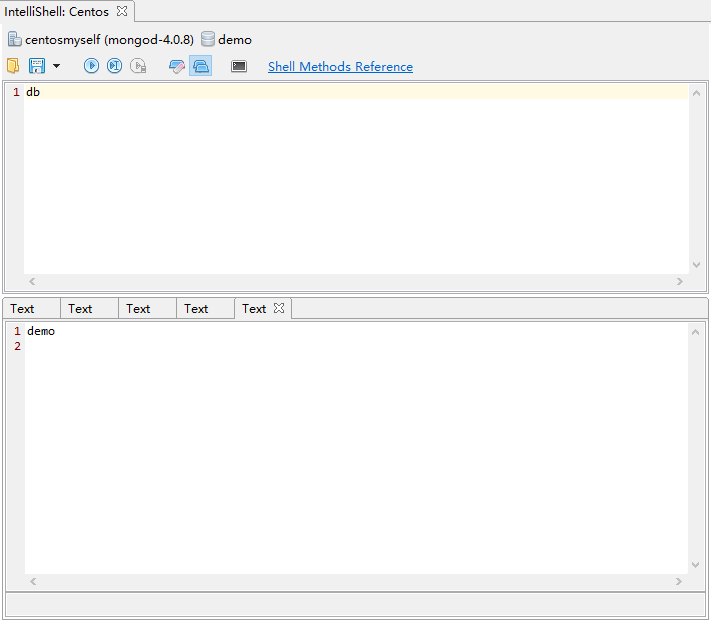Image resolution: width=711 pixels, height=622 pixels.
Task: Clear result tabs using the eraser icon
Action: point(176,66)
